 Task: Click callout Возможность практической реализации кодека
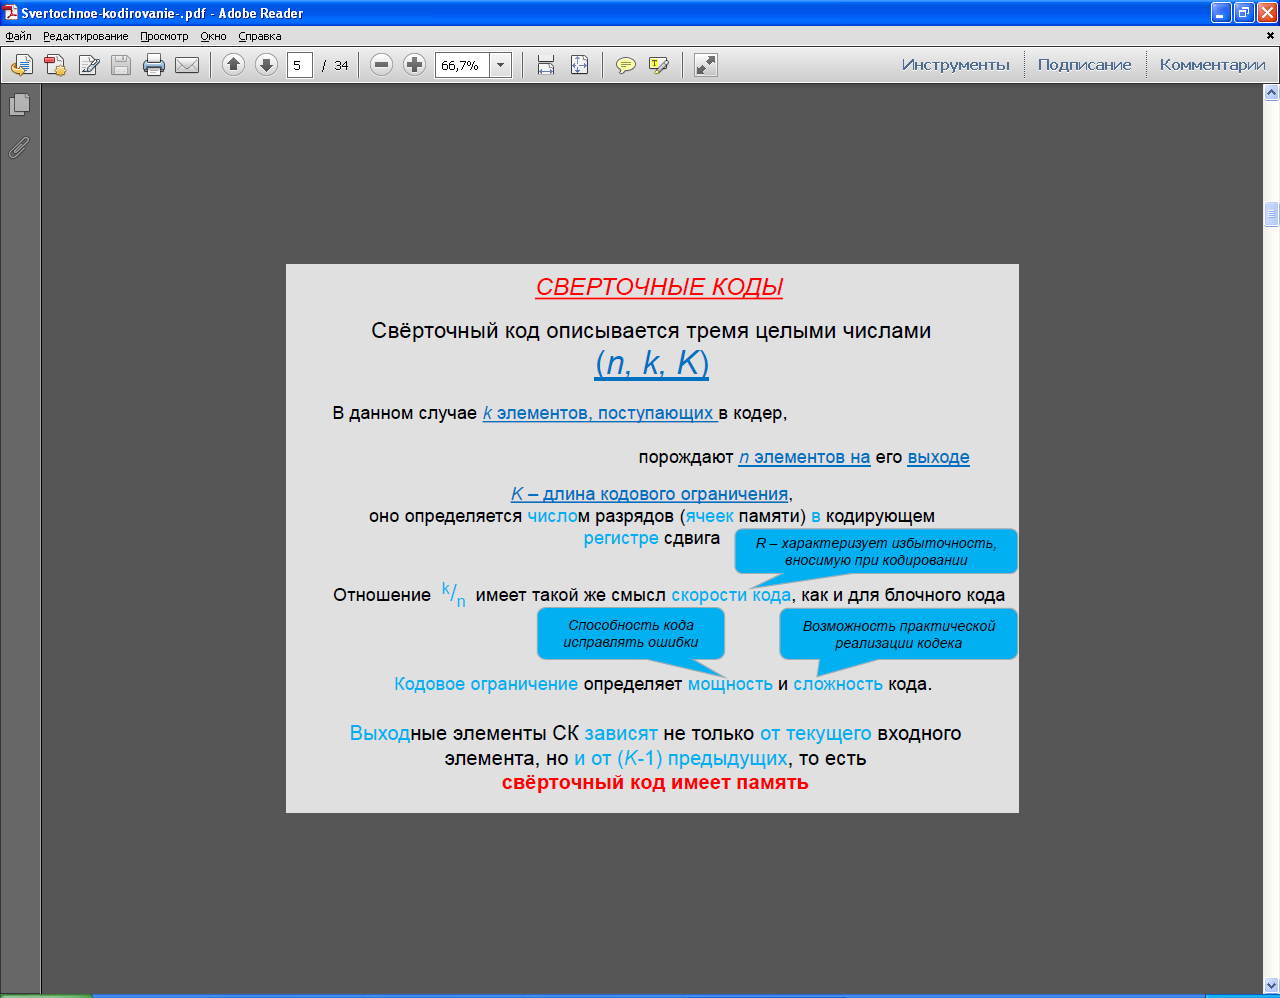(x=899, y=634)
